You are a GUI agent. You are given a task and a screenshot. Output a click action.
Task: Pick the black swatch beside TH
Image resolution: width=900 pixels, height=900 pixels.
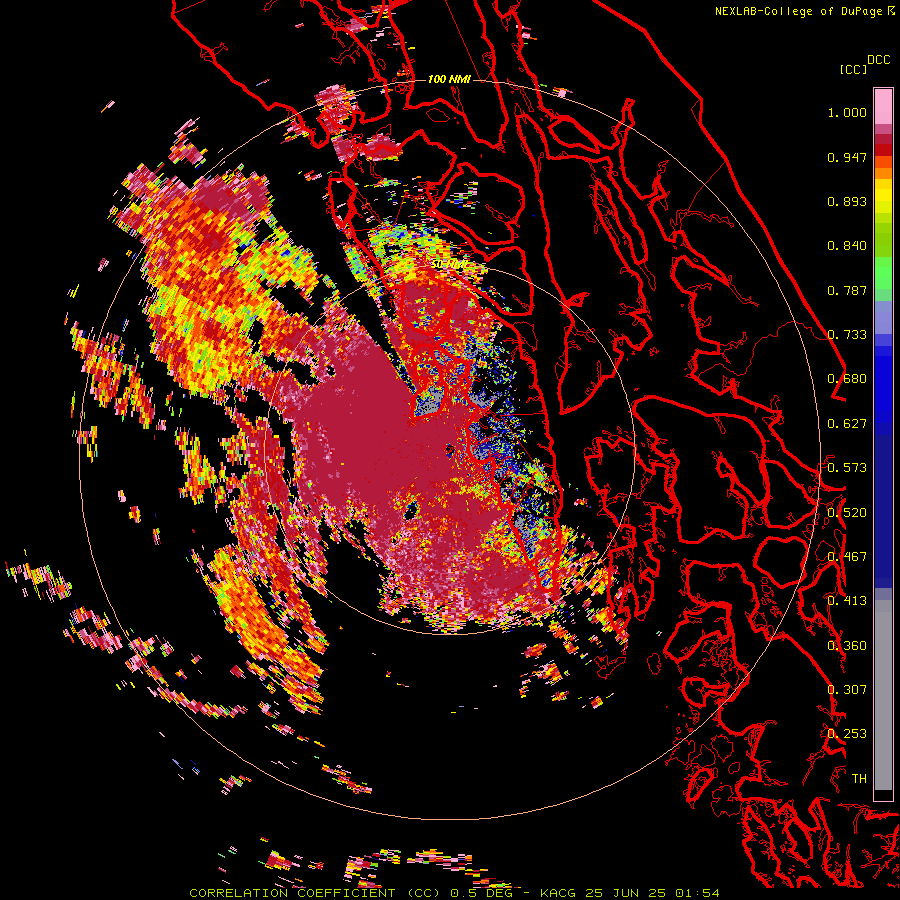[883, 796]
